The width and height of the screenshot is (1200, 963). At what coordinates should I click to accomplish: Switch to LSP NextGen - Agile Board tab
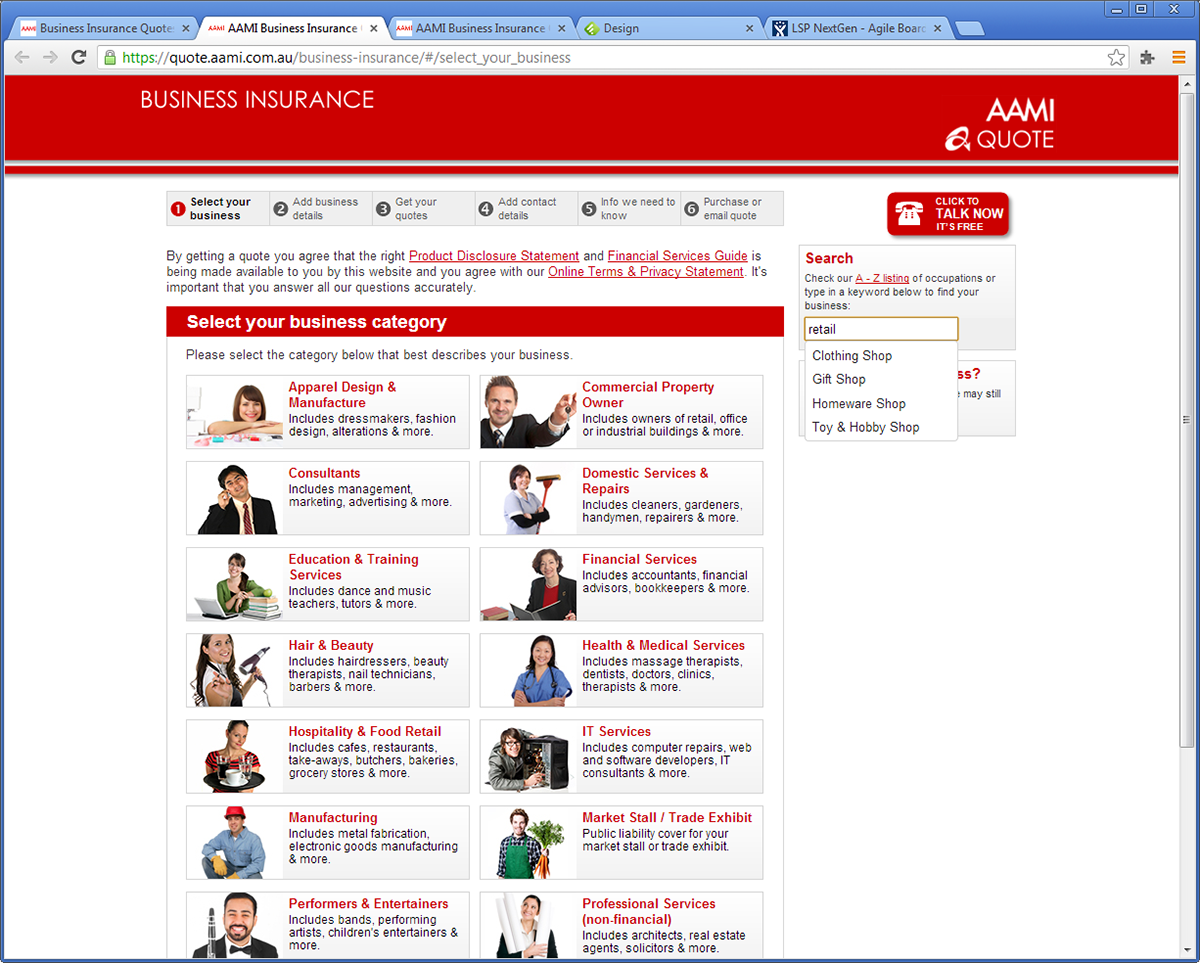(x=857, y=28)
